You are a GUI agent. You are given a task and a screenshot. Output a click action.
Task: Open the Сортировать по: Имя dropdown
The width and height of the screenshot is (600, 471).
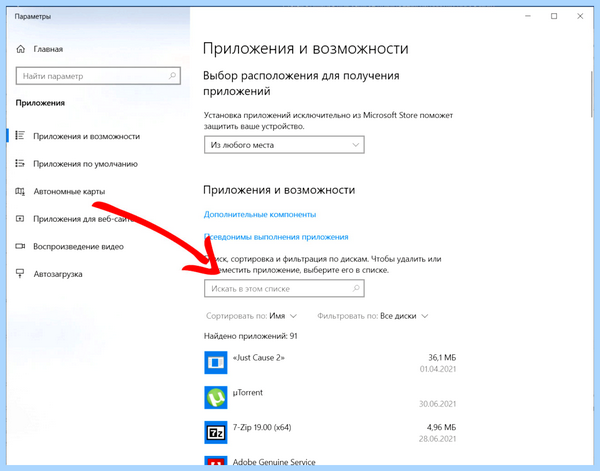tap(251, 316)
